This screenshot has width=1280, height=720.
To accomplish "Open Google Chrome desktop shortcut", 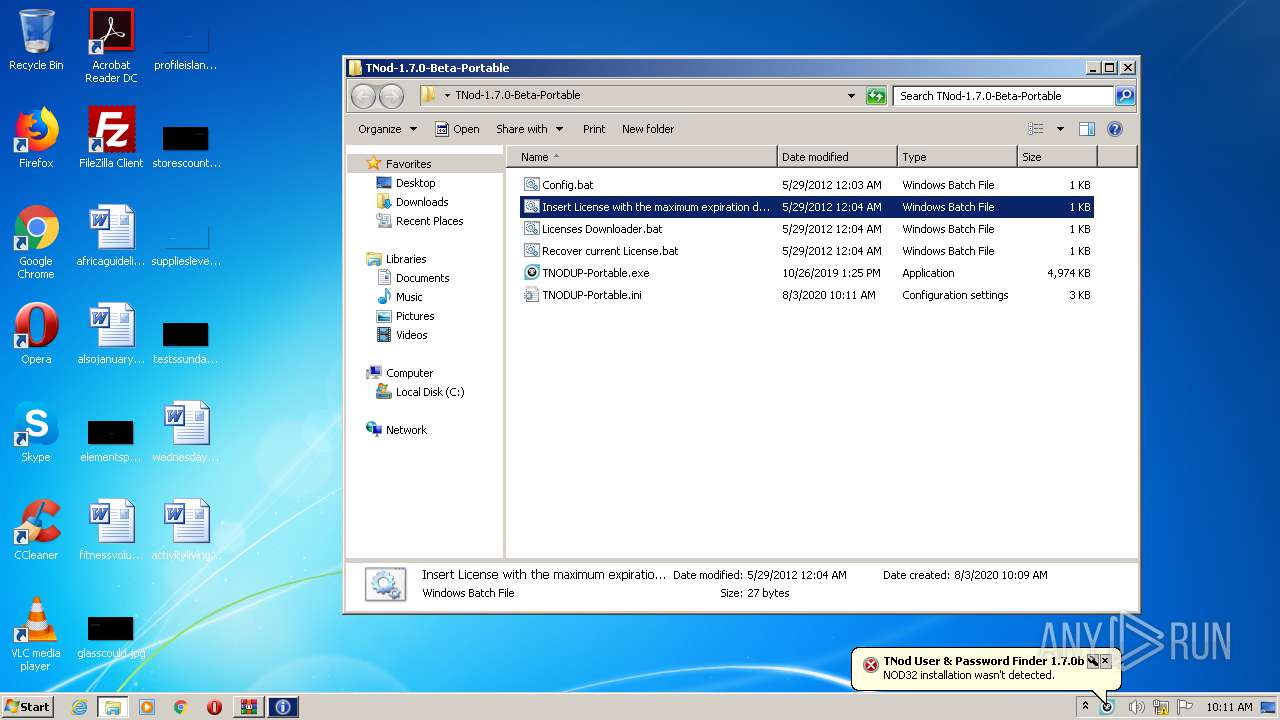I will point(36,243).
